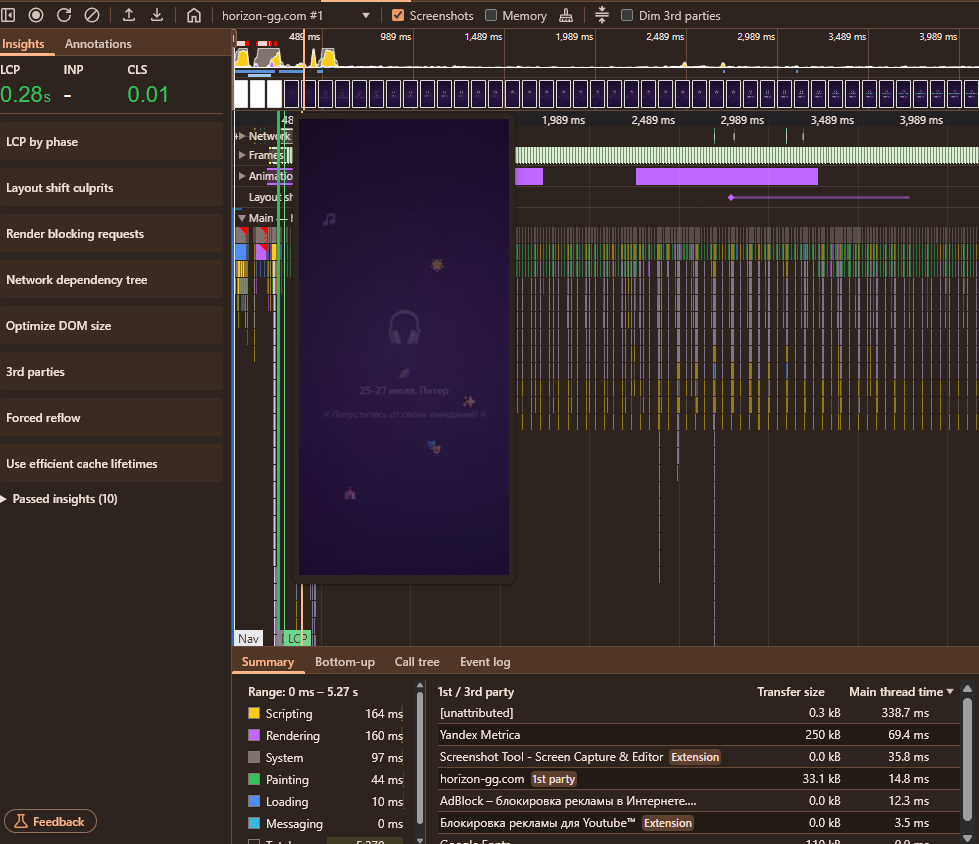Click the upload profile icon
The image size is (979, 844).
point(129,15)
